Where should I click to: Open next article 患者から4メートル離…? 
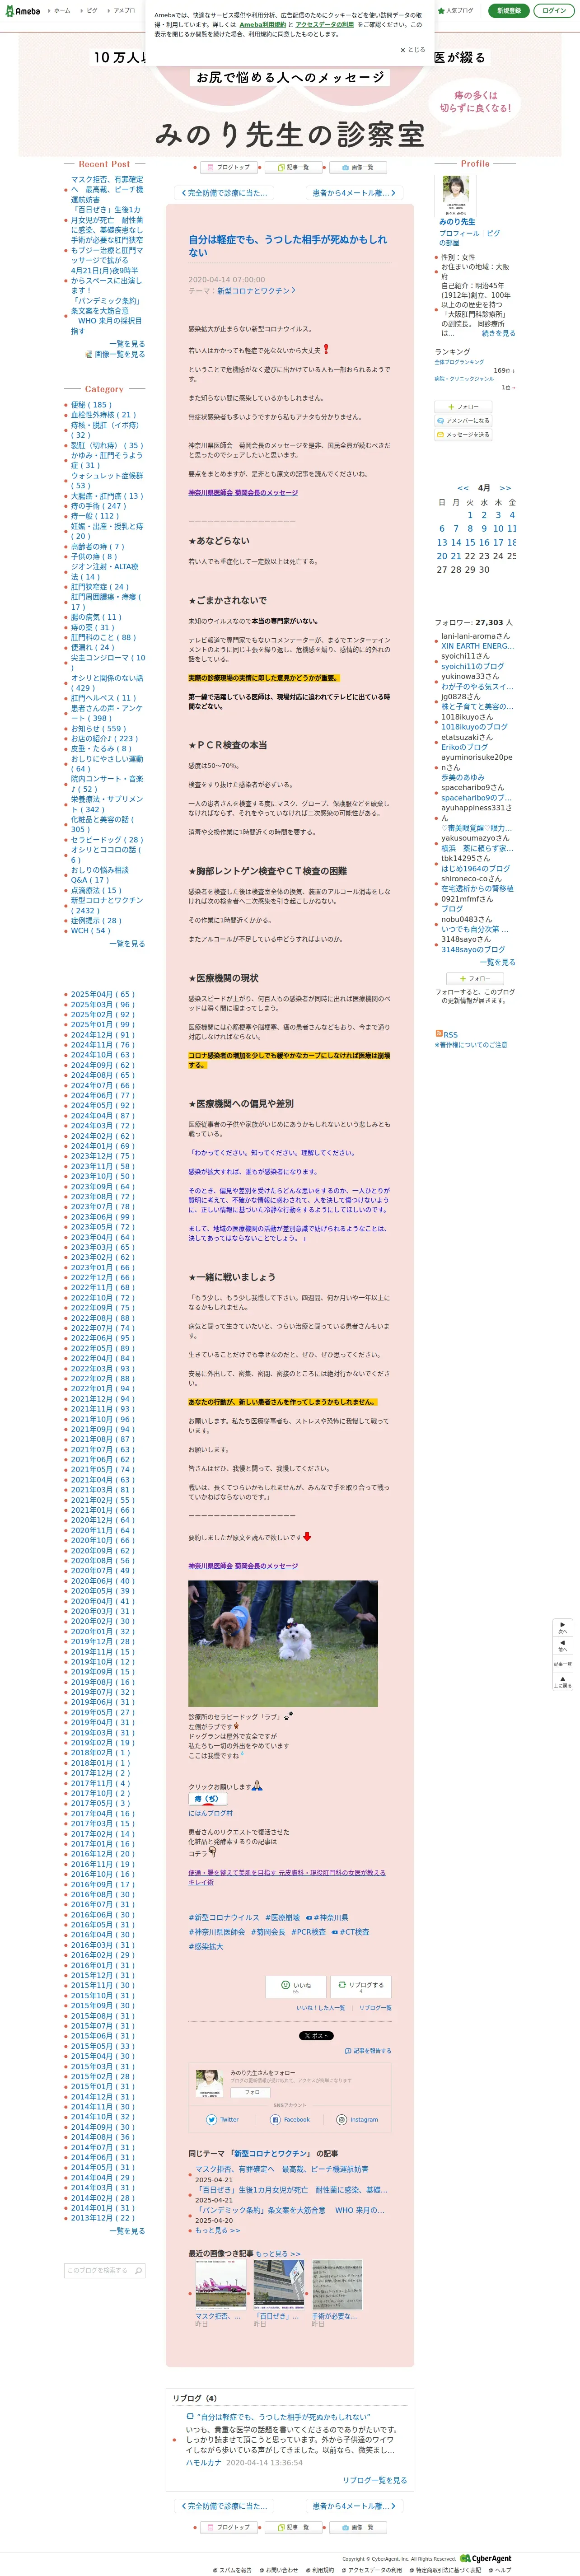click(x=354, y=193)
